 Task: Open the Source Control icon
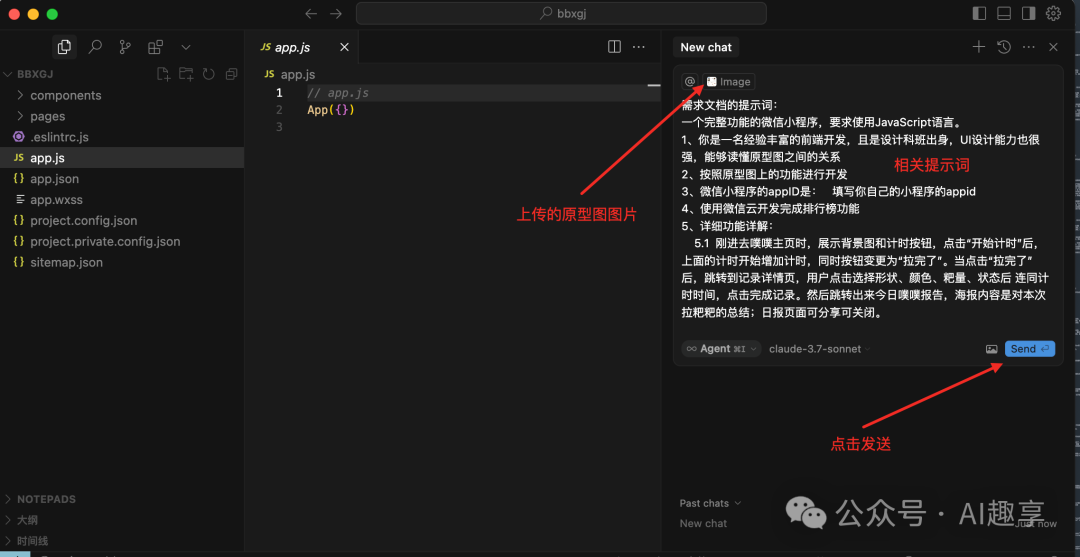click(125, 47)
